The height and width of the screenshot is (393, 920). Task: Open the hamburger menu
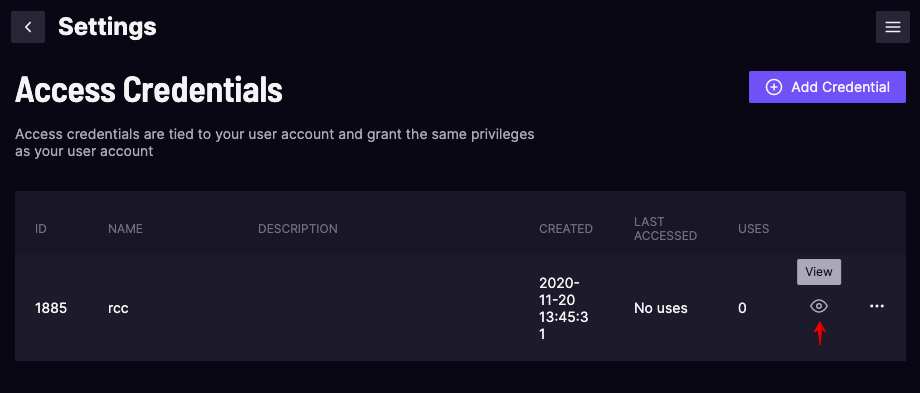tap(892, 27)
